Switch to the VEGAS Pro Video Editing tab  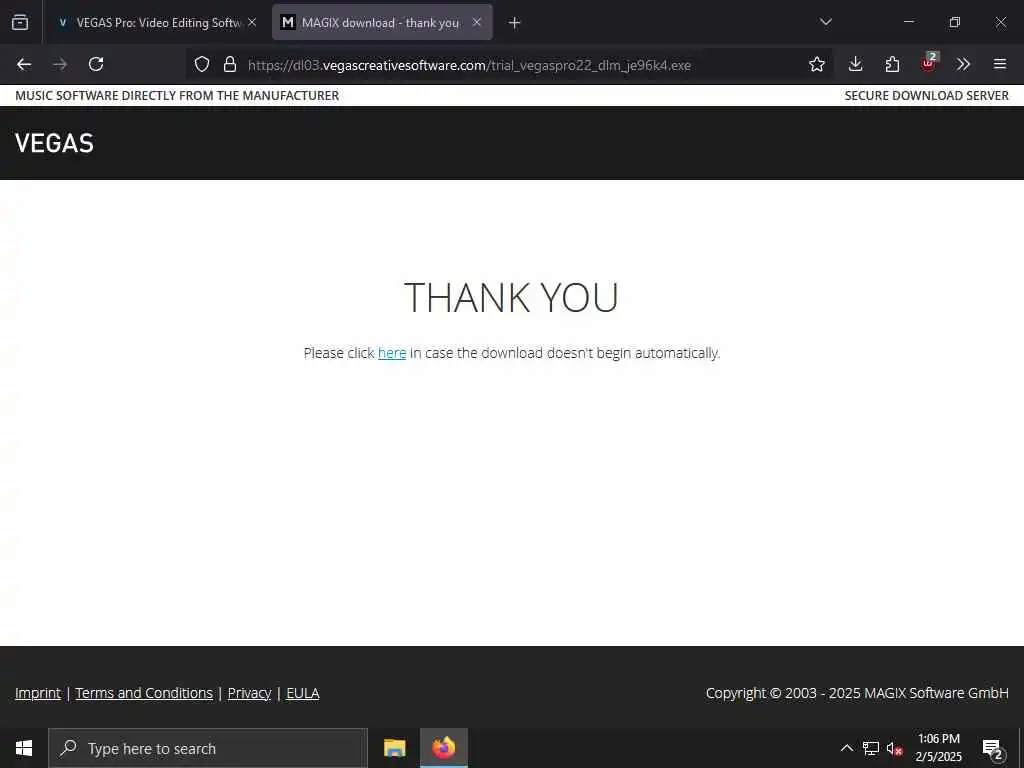(x=157, y=22)
